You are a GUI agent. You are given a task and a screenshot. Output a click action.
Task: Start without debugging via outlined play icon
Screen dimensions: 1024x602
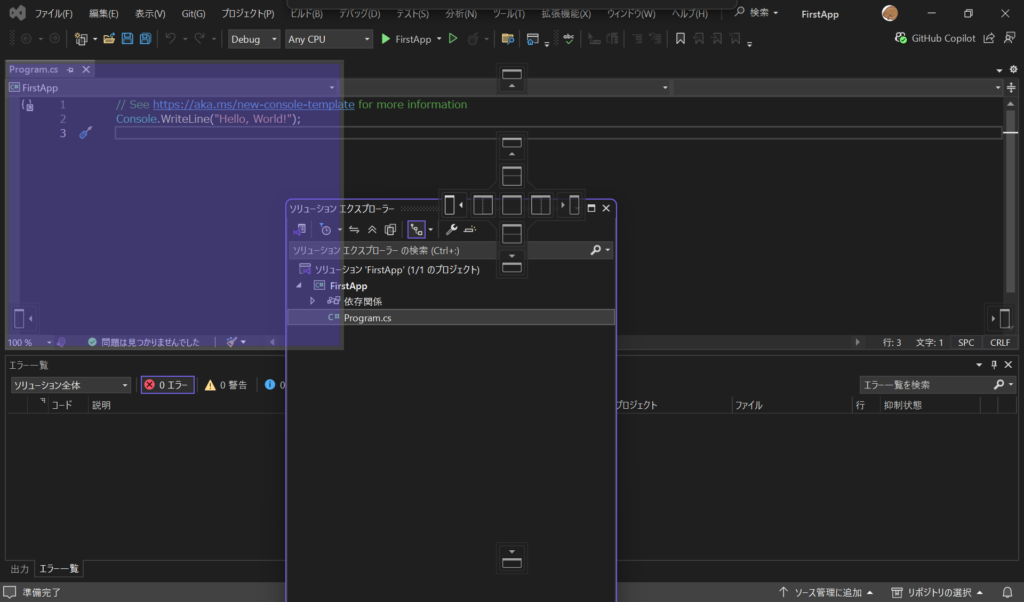(x=453, y=39)
